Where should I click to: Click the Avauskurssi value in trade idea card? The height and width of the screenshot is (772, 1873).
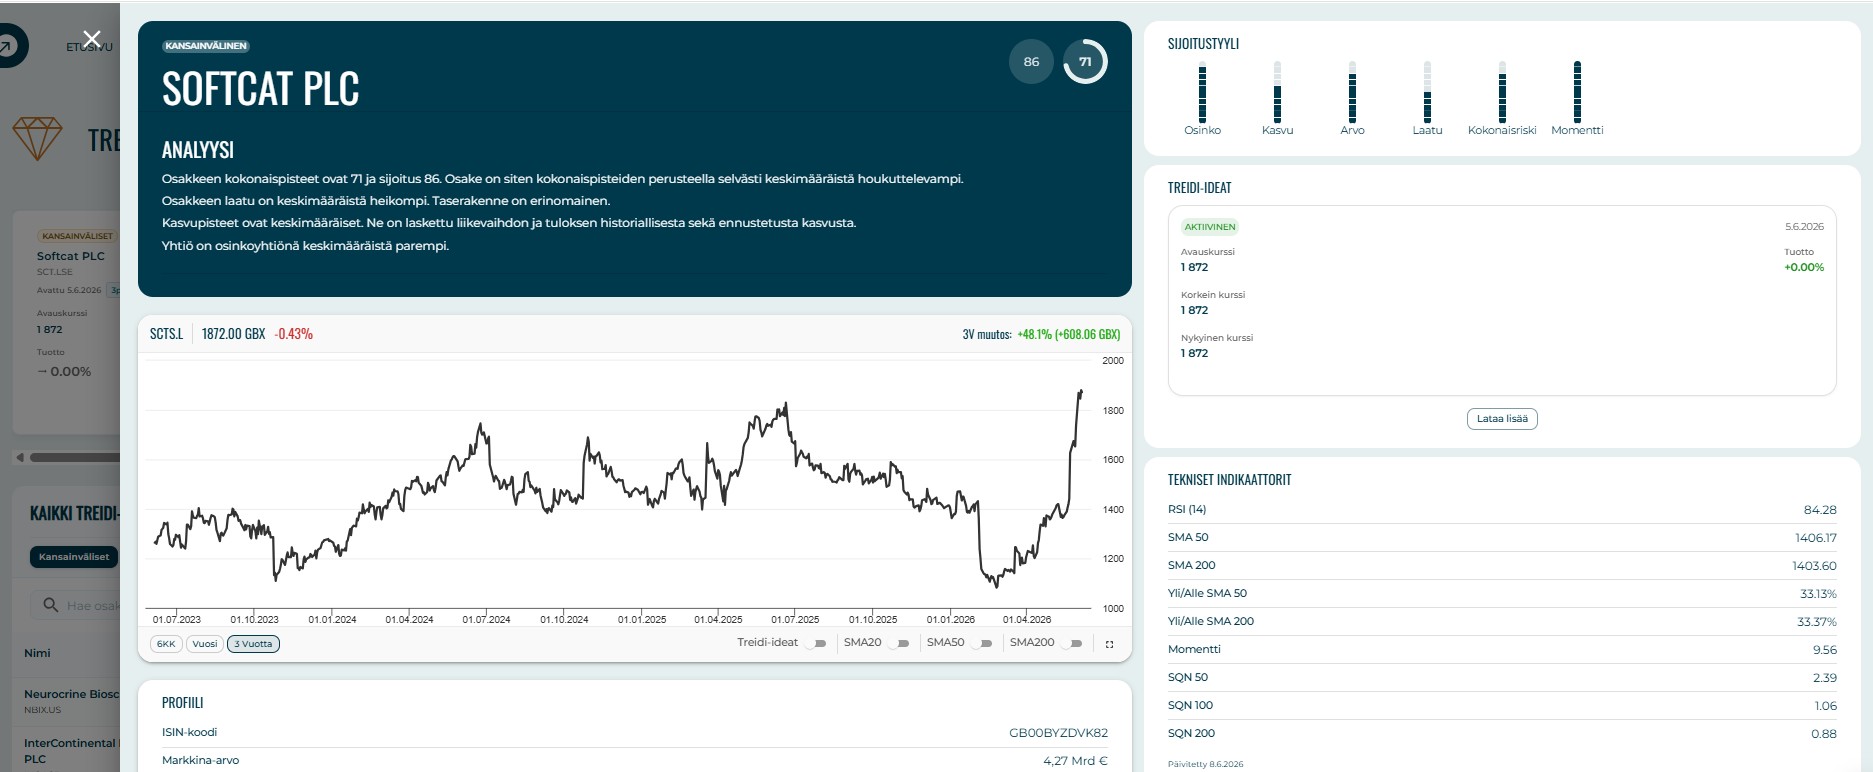click(1194, 267)
